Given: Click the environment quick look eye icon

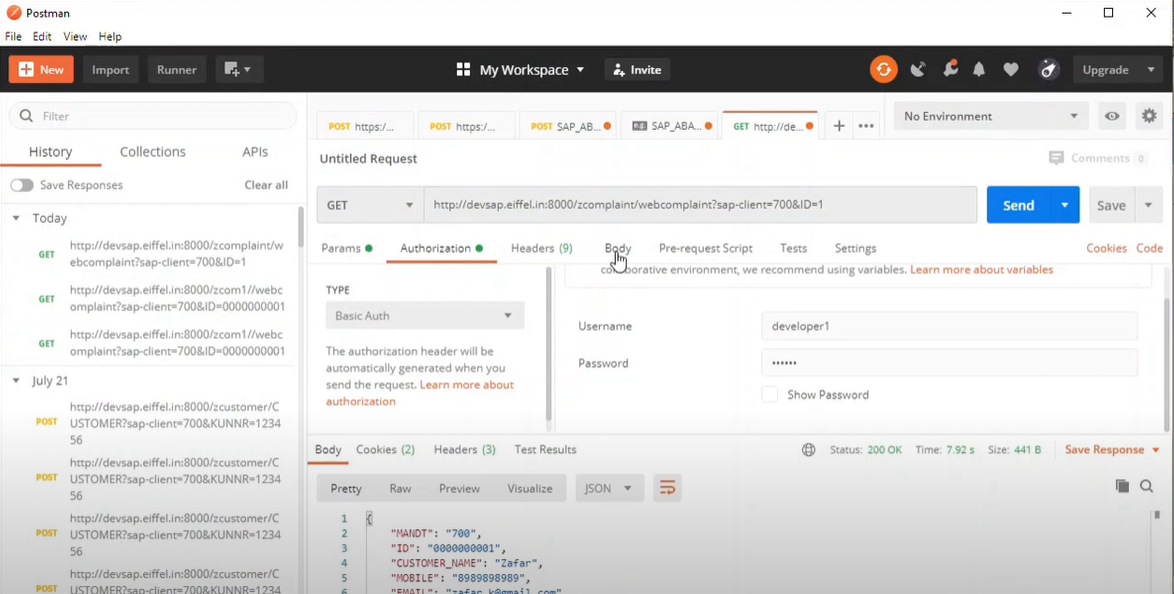Looking at the screenshot, I should 1113,116.
